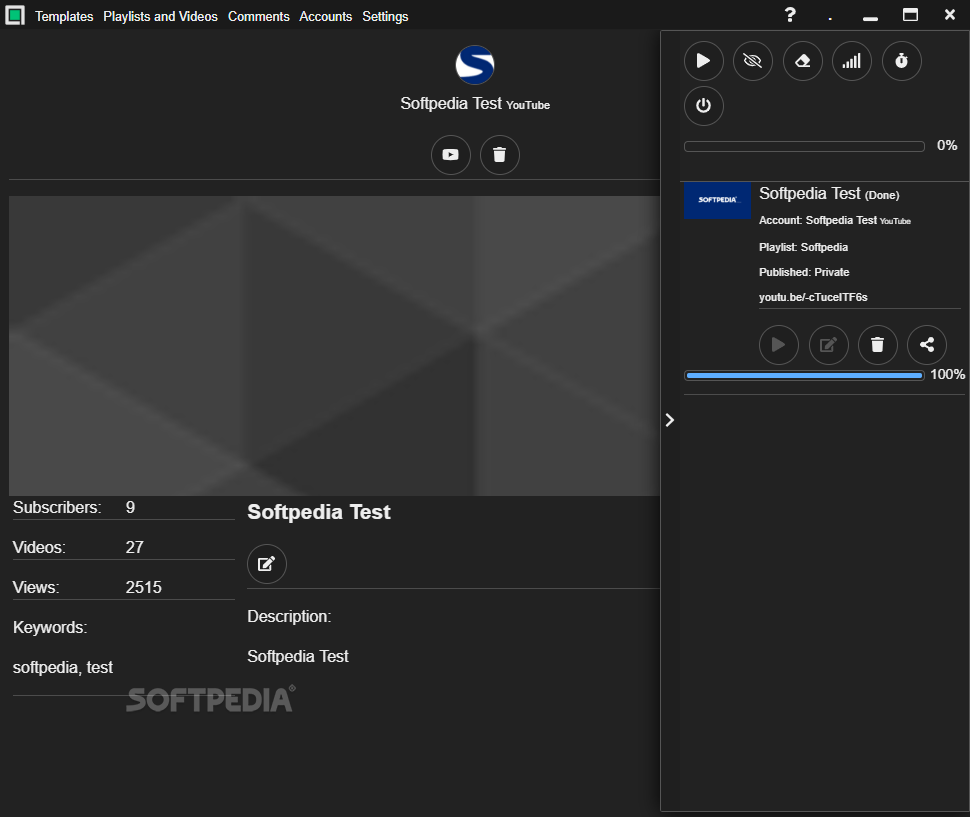The image size is (970, 817).
Task: Click 'Published: Private' status text
Action: [x=804, y=272]
